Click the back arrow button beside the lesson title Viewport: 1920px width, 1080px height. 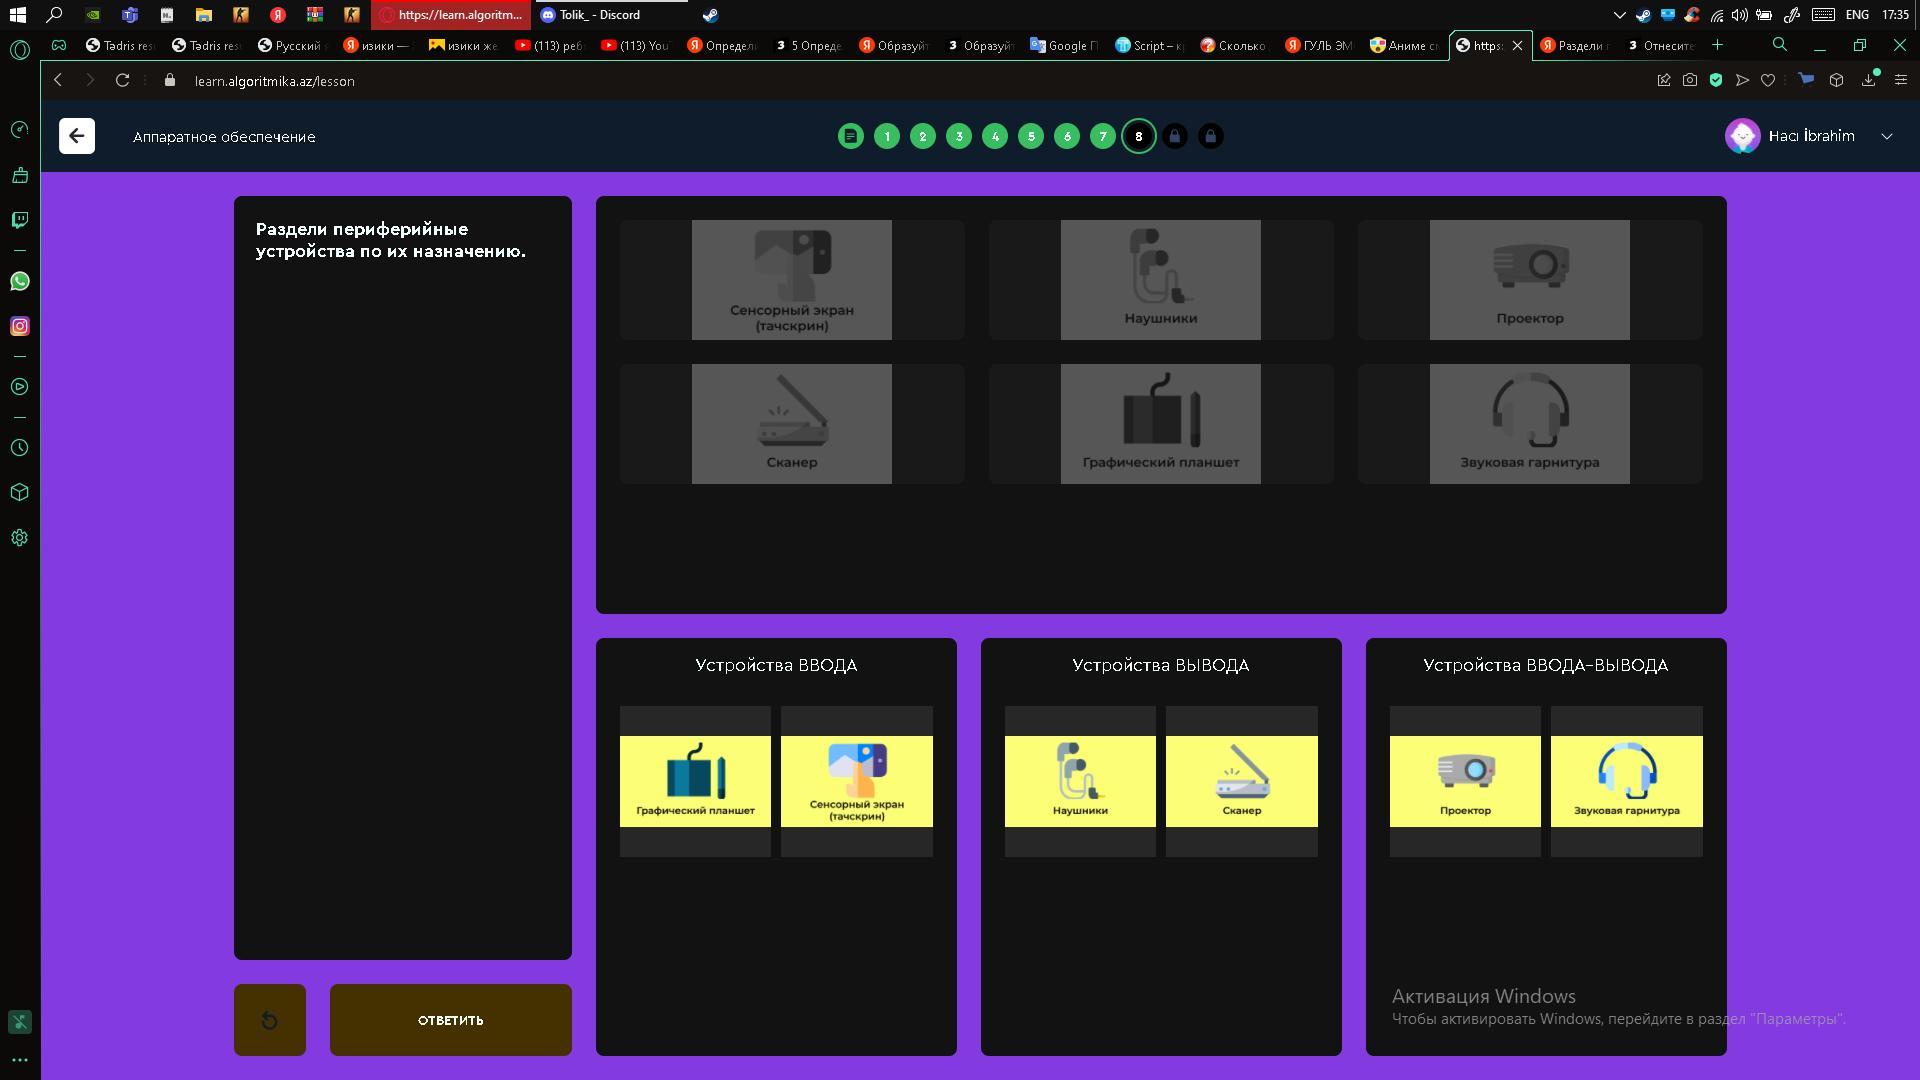click(x=77, y=136)
